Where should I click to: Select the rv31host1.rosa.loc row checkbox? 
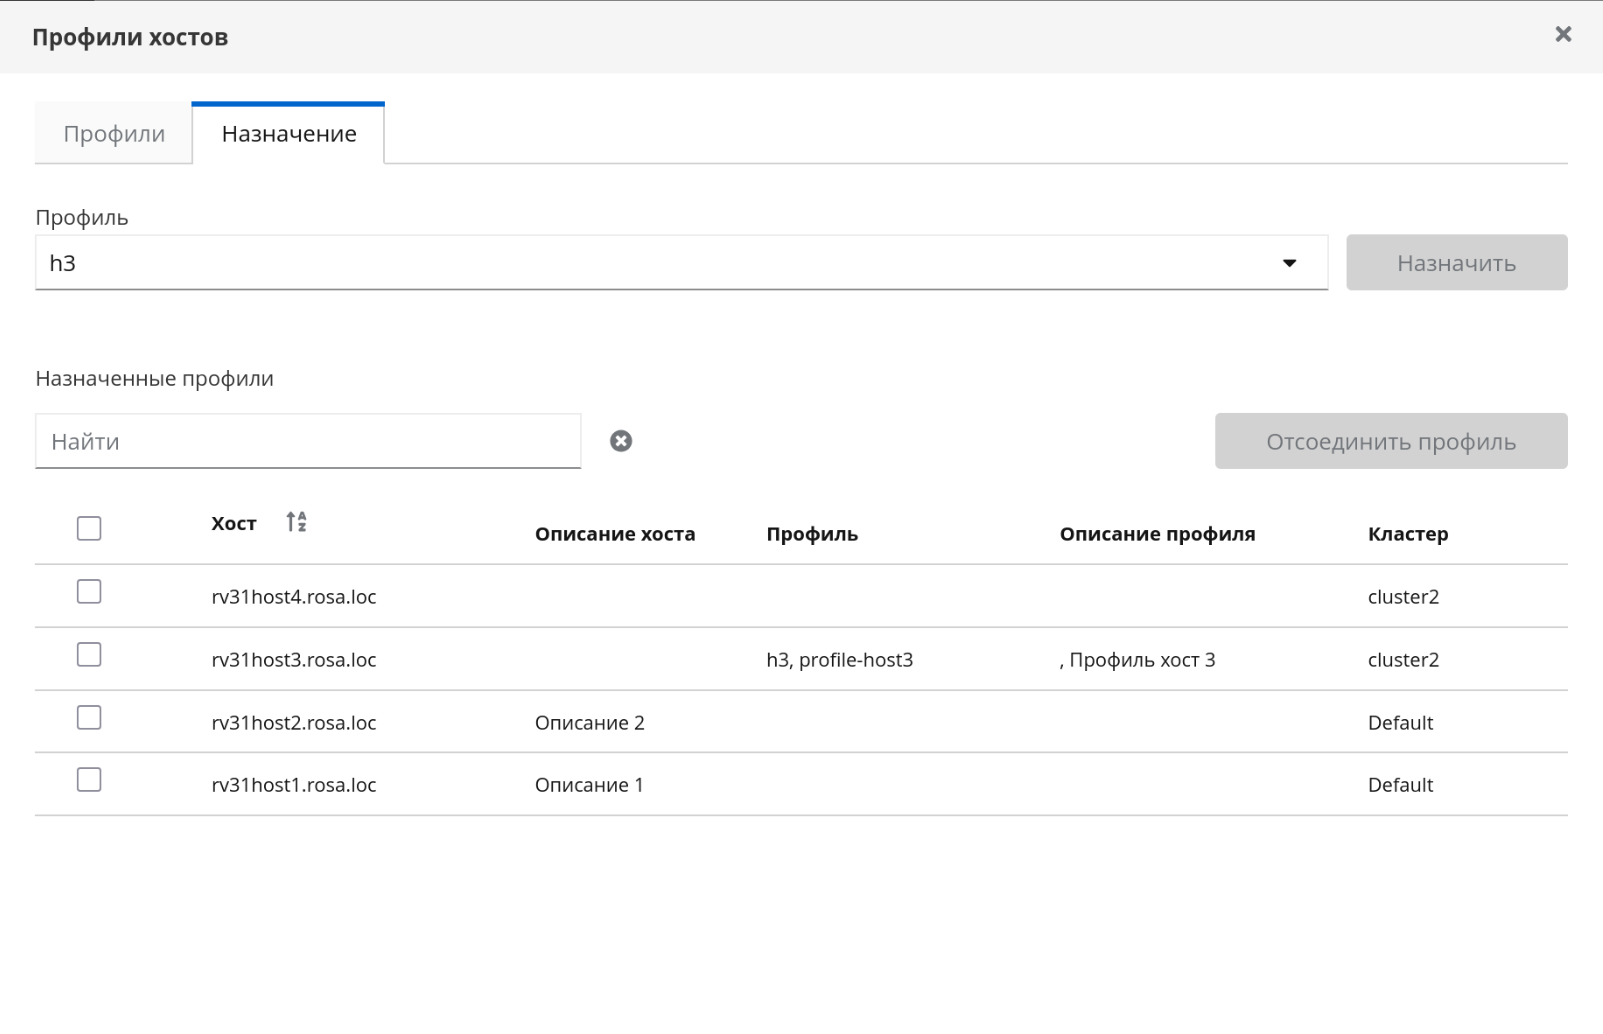point(89,780)
